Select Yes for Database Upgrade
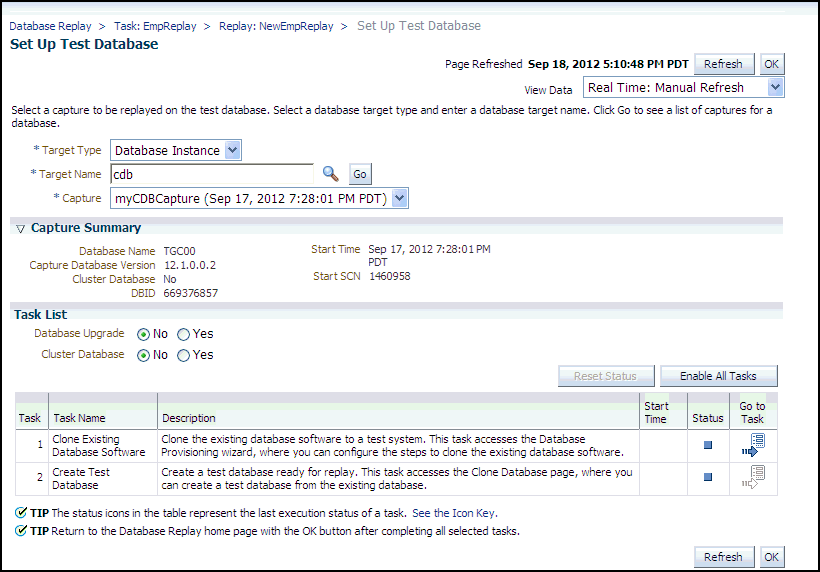820x572 pixels. (x=183, y=334)
